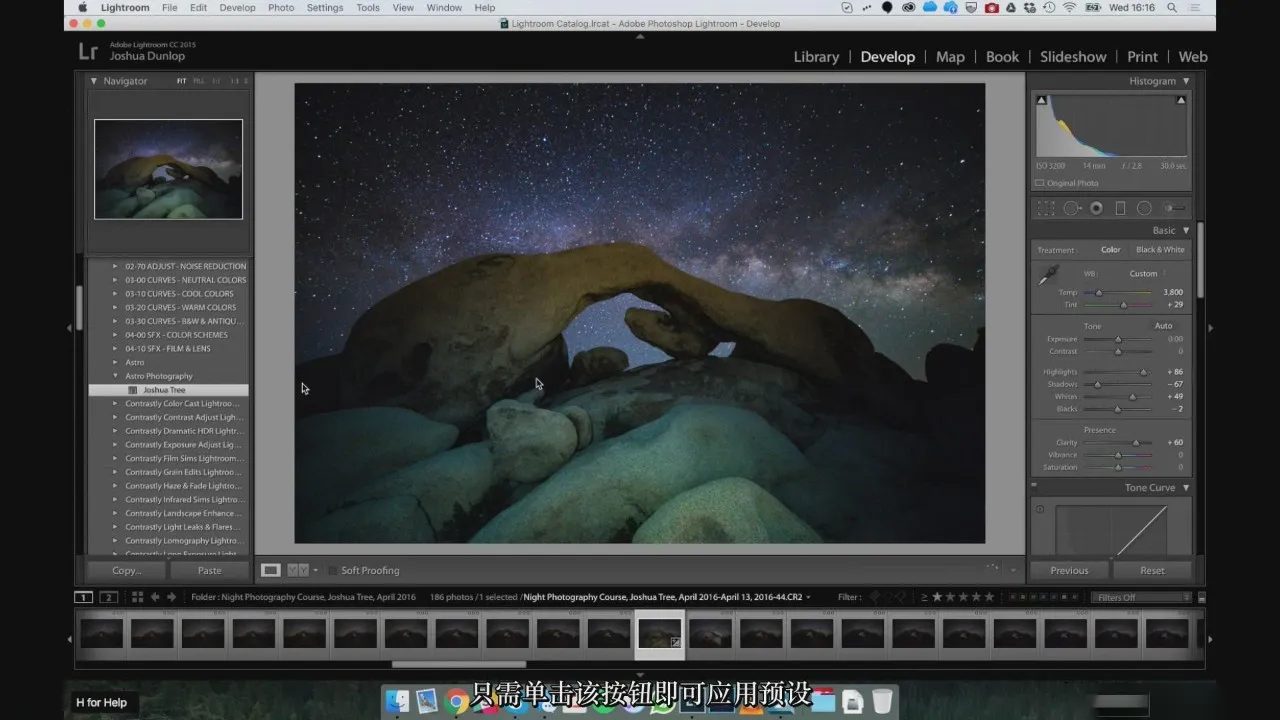
Task: Go back using the filmstrip left arrow
Action: [155, 597]
